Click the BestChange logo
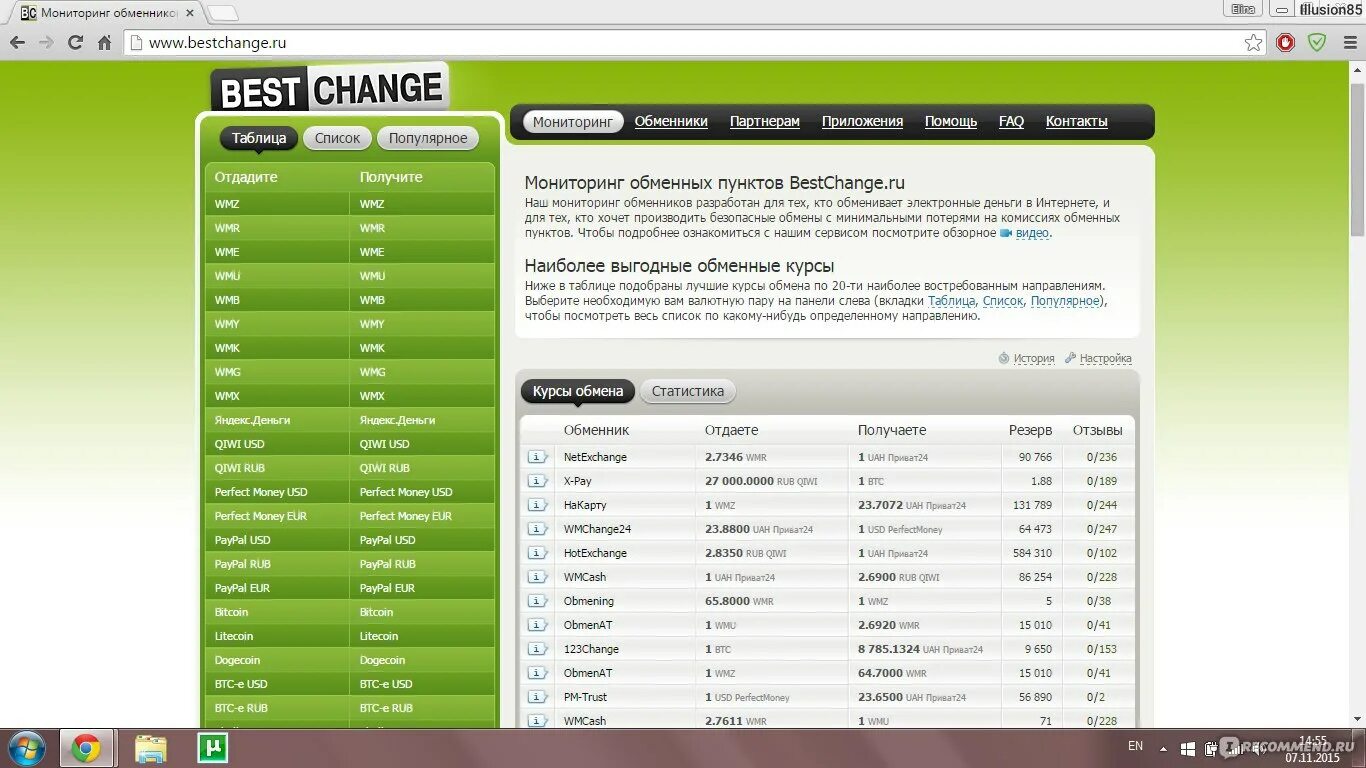Viewport: 1366px width, 768px height. click(330, 90)
